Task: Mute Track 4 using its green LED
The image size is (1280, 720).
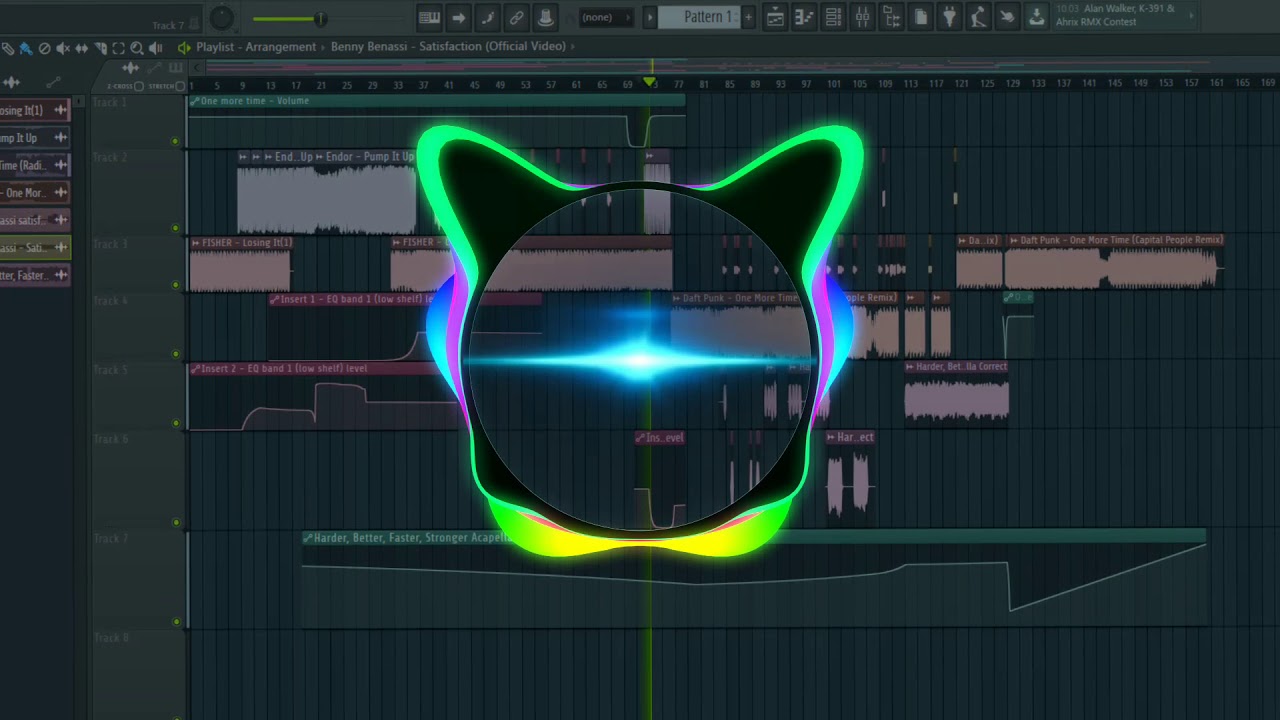Action: click(x=175, y=353)
